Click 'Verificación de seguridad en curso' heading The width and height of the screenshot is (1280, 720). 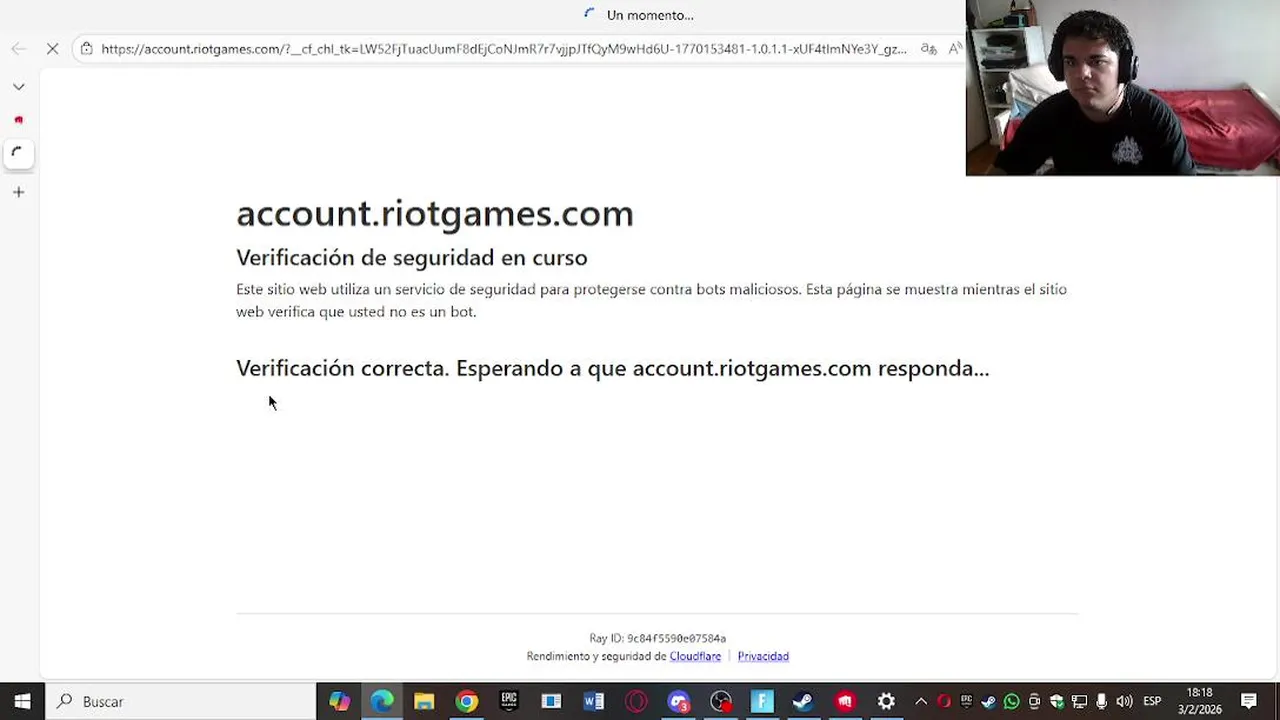(411, 257)
